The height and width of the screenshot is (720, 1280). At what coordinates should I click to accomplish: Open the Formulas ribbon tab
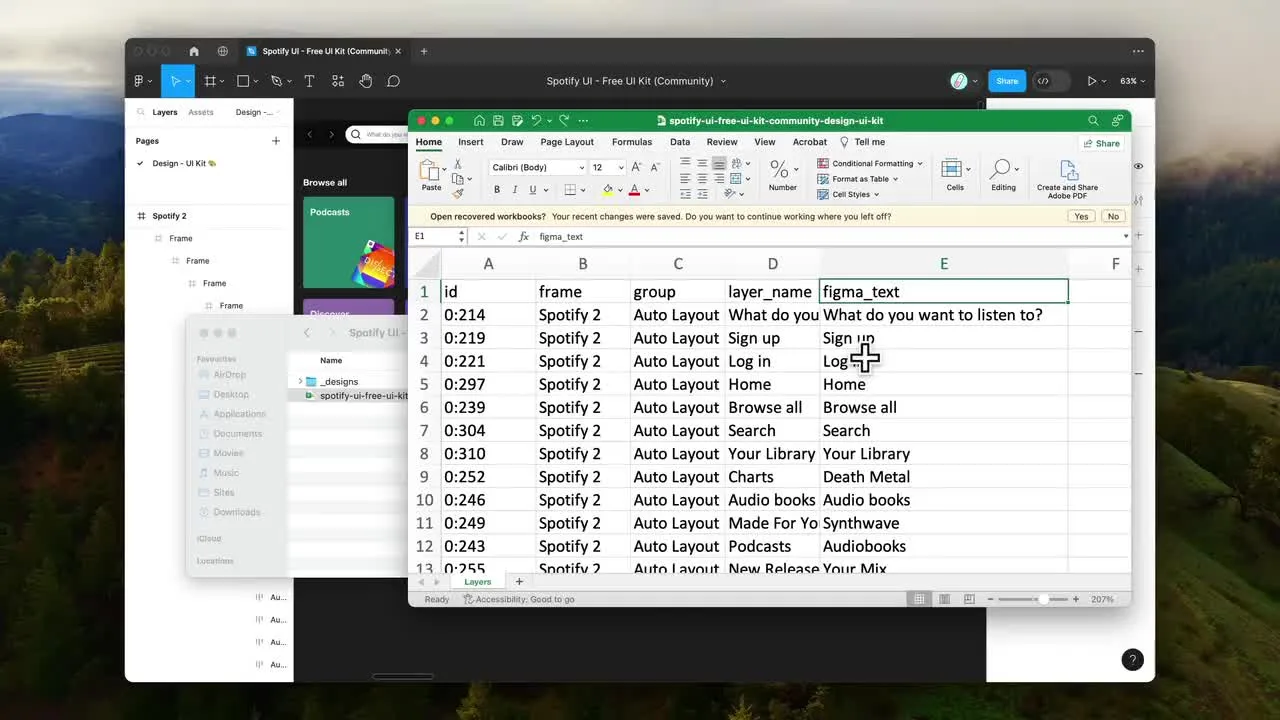point(631,142)
